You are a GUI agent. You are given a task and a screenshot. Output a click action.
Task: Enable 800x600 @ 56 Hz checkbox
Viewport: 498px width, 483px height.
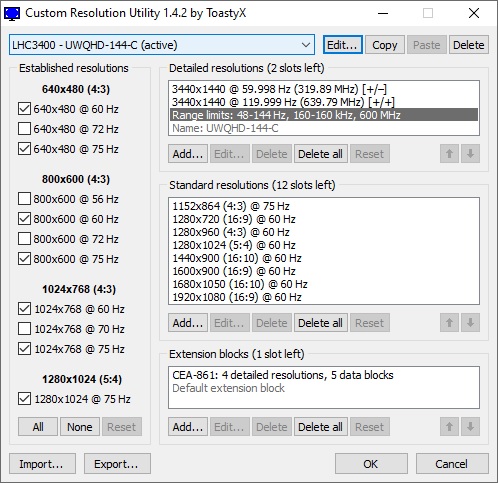[24, 199]
